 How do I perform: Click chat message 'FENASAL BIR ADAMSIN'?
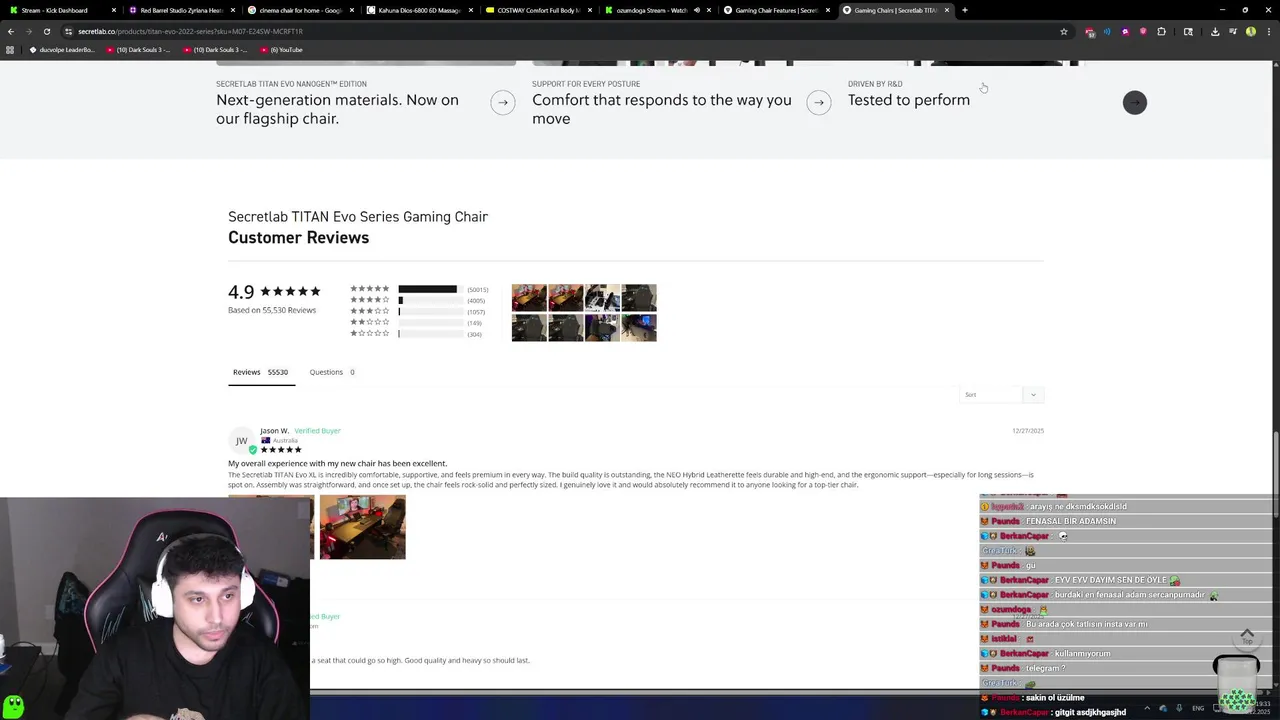pyautogui.click(x=1071, y=521)
